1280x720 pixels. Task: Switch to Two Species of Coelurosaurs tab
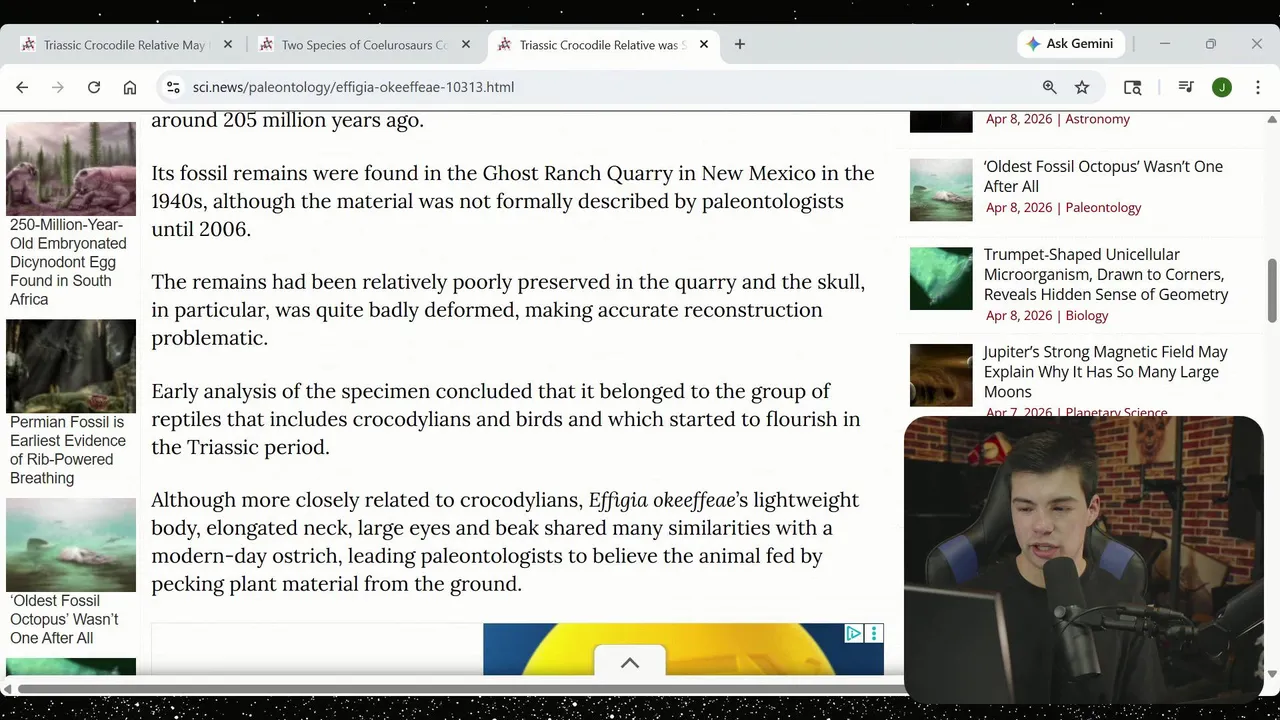click(x=363, y=45)
